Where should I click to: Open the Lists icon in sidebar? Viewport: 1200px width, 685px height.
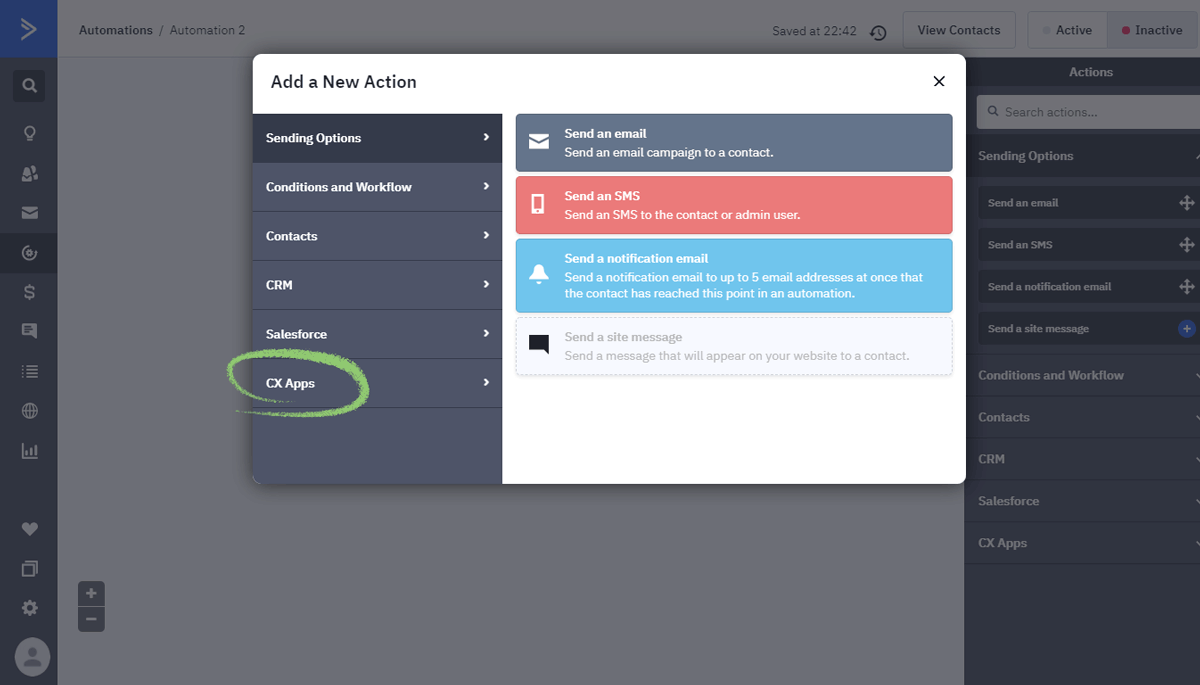(30, 371)
